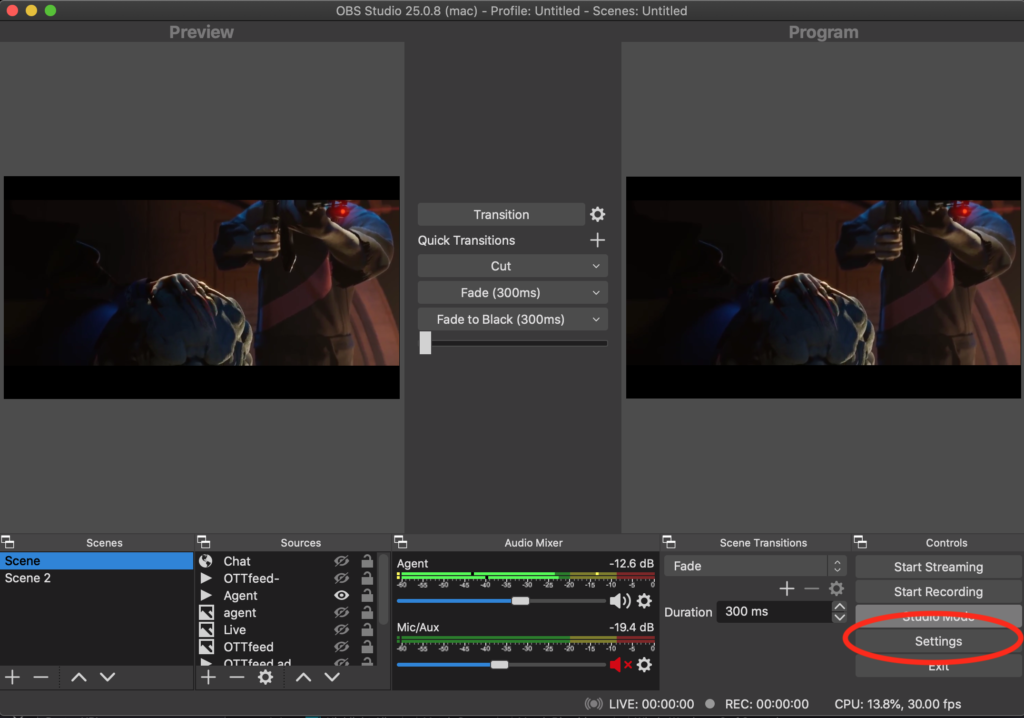Increase Duration with the up stepper arrow
Viewport: 1024px width, 718px height.
click(x=840, y=606)
